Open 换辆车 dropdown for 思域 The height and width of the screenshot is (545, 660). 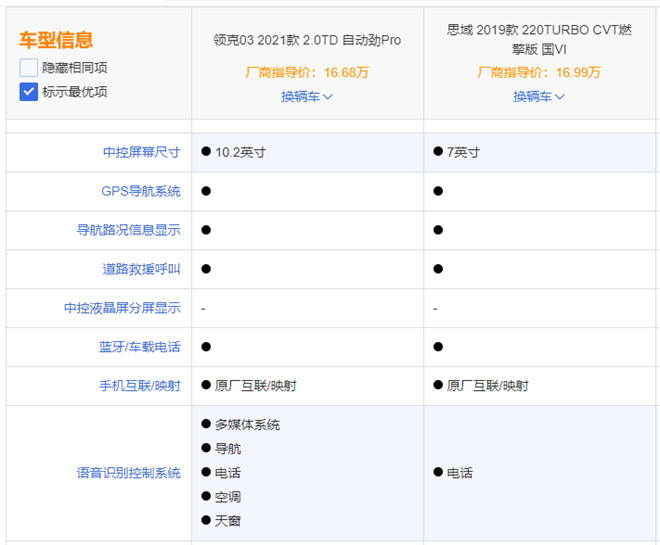point(539,97)
